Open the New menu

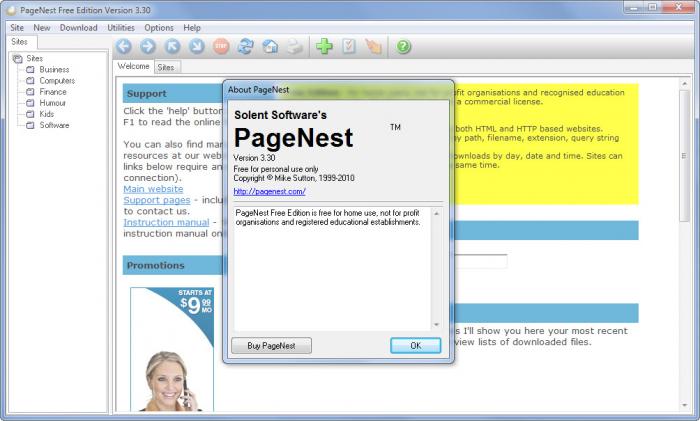(42, 28)
